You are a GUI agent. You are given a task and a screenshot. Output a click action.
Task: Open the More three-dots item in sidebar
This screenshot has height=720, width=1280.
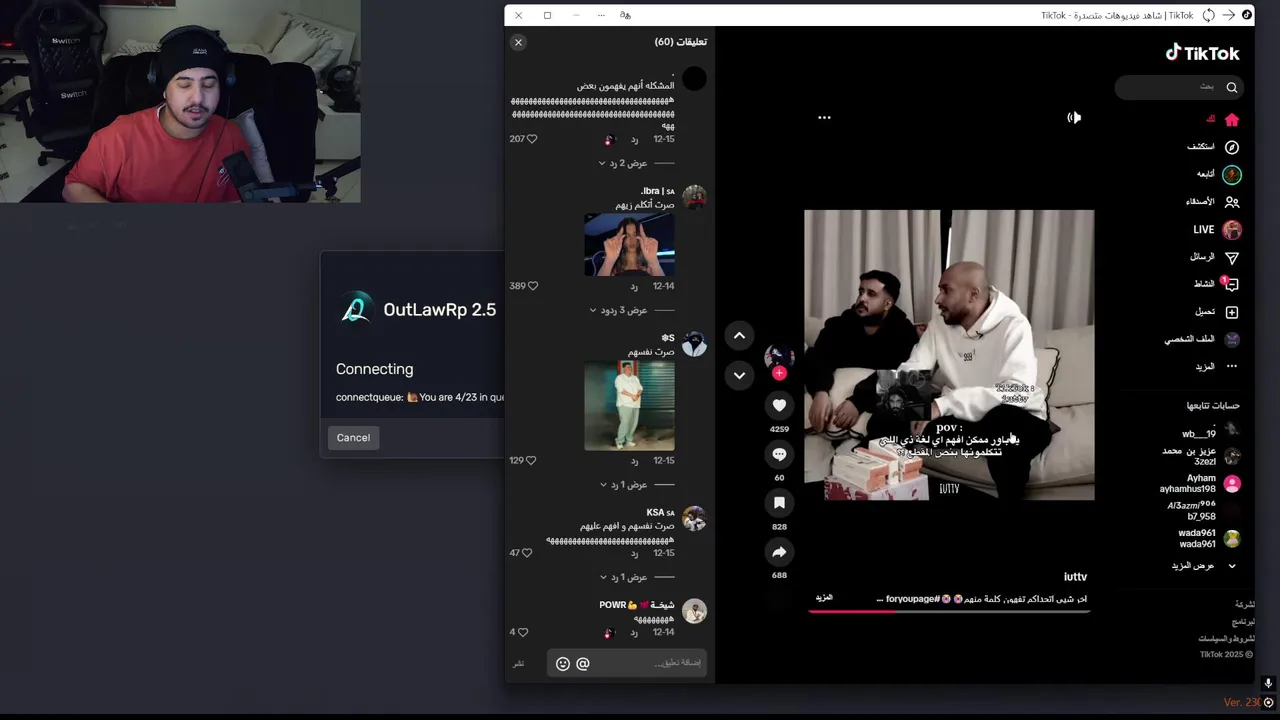(x=1231, y=367)
